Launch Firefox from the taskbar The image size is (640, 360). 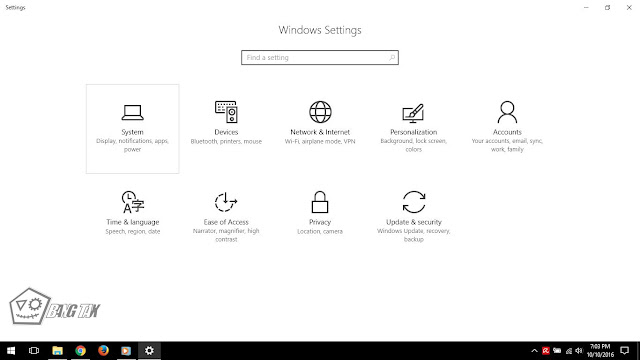click(x=103, y=351)
